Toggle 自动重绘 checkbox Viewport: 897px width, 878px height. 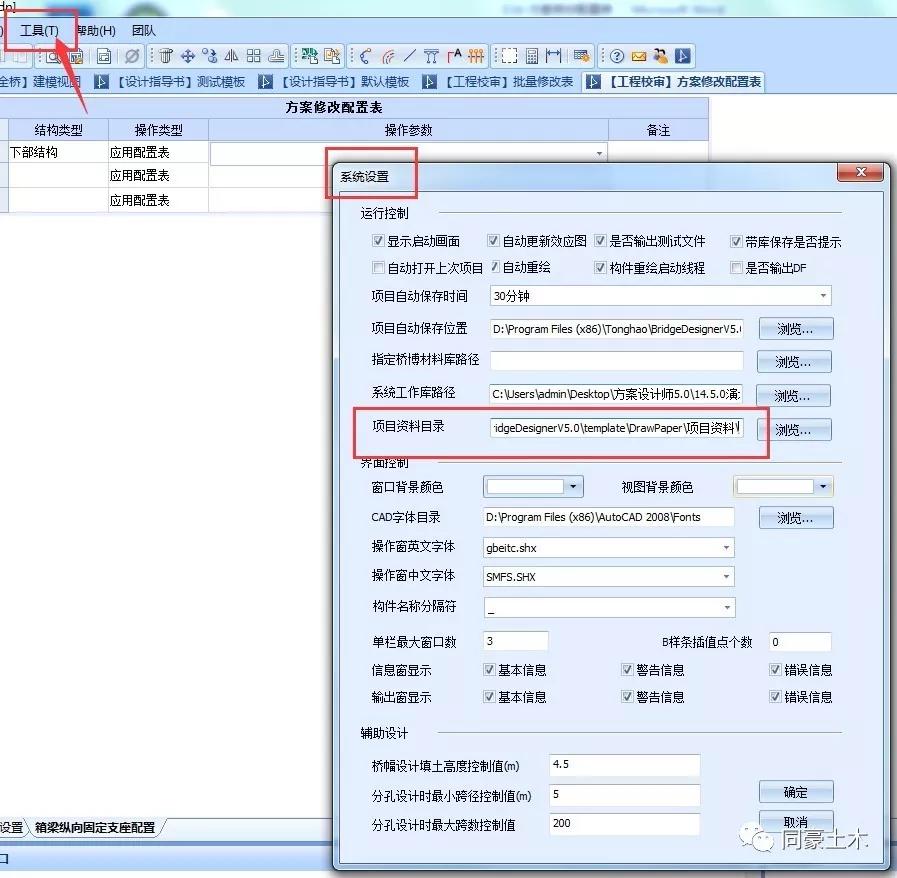[x=494, y=267]
